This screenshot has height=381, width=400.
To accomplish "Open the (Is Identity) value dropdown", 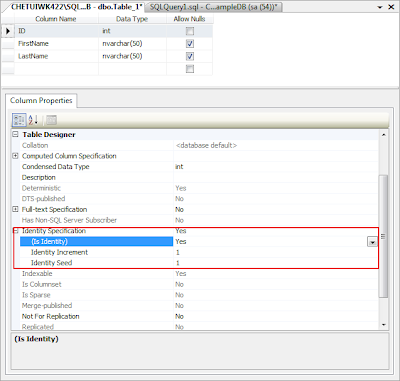I will [x=372, y=242].
